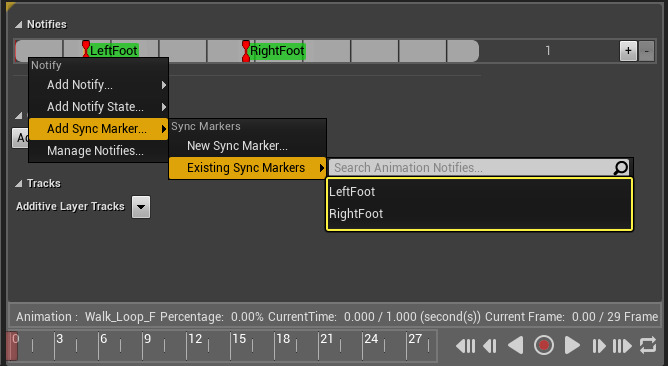668x366 pixels.
Task: Play the animation forward
Action: pos(572,346)
